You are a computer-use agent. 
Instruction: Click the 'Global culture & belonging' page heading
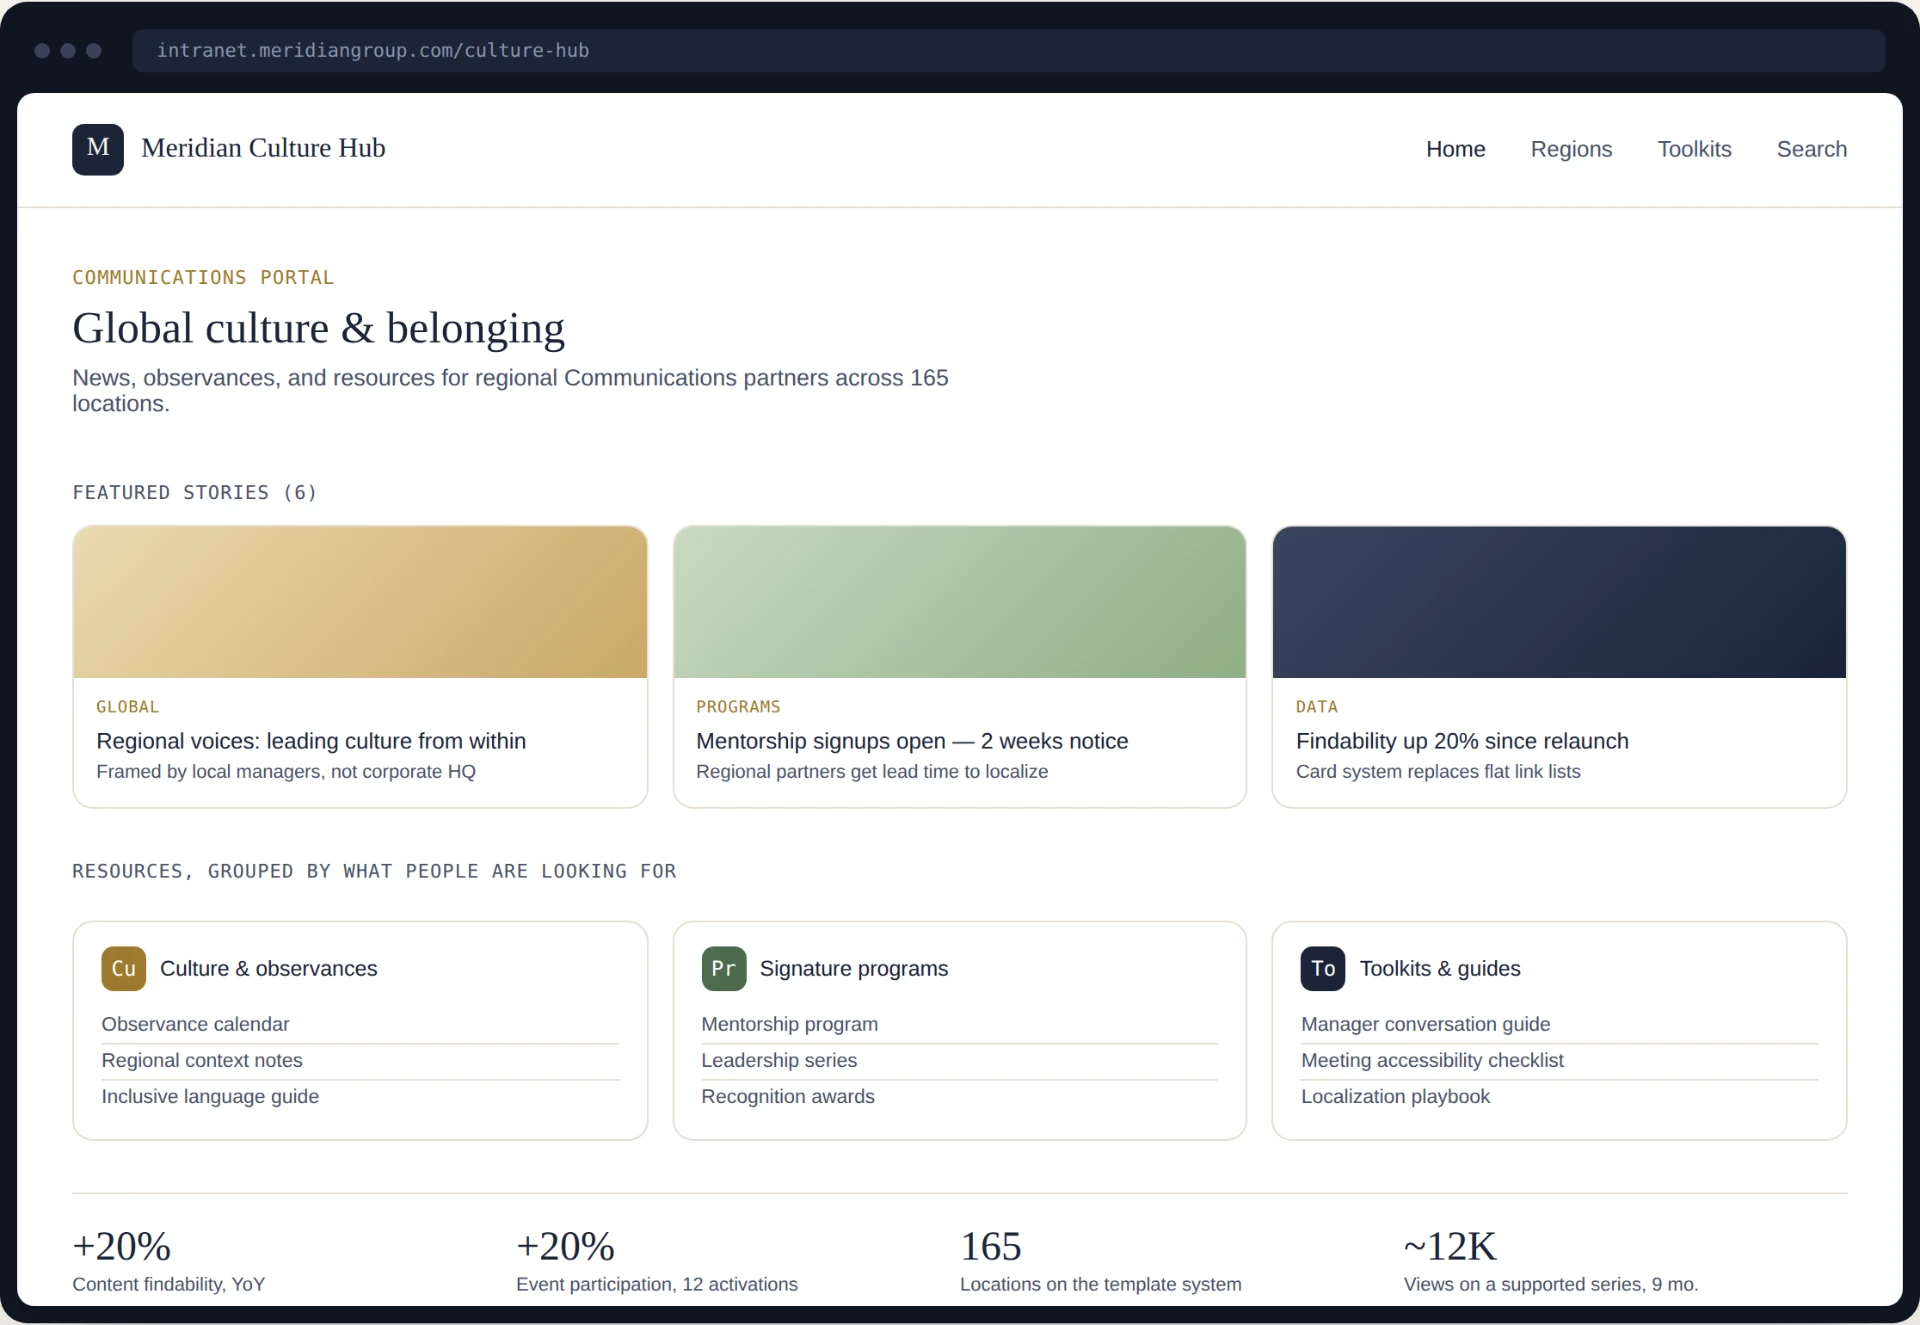pos(318,328)
